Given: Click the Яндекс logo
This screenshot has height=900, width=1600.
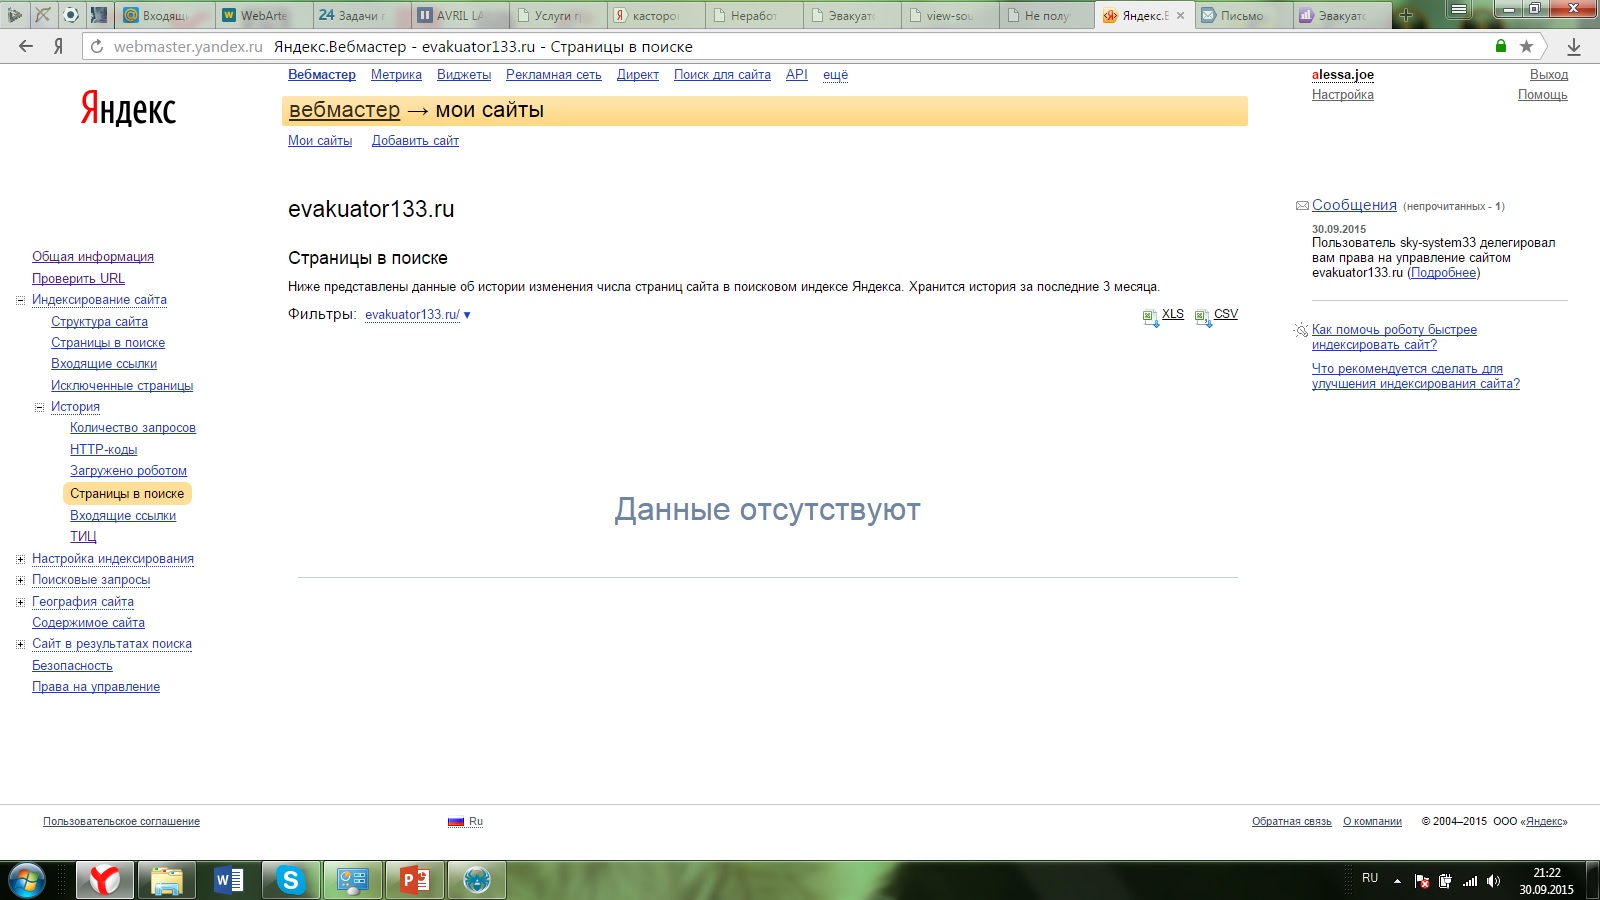Looking at the screenshot, I should [x=128, y=108].
